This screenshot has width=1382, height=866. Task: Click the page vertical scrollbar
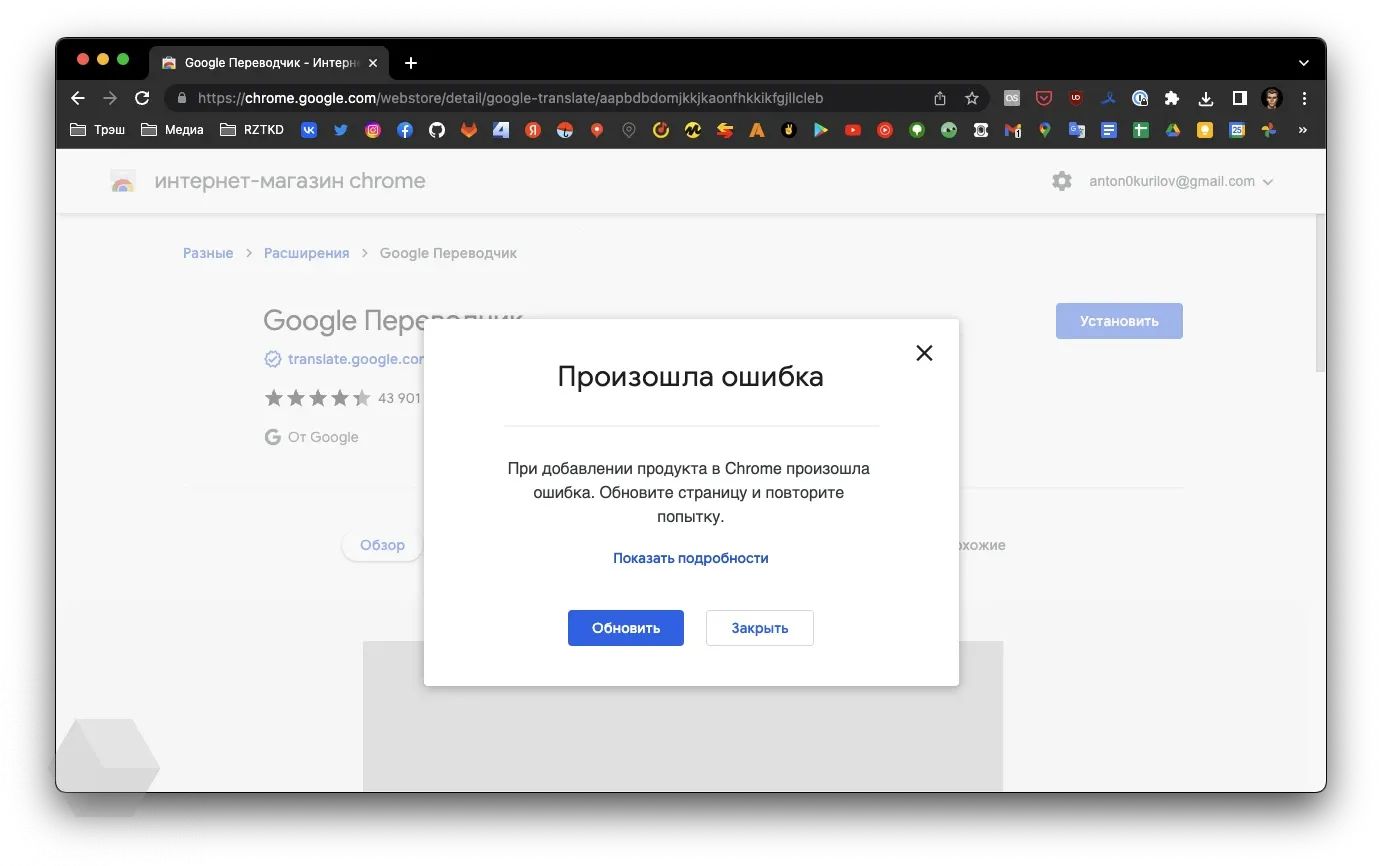1320,292
